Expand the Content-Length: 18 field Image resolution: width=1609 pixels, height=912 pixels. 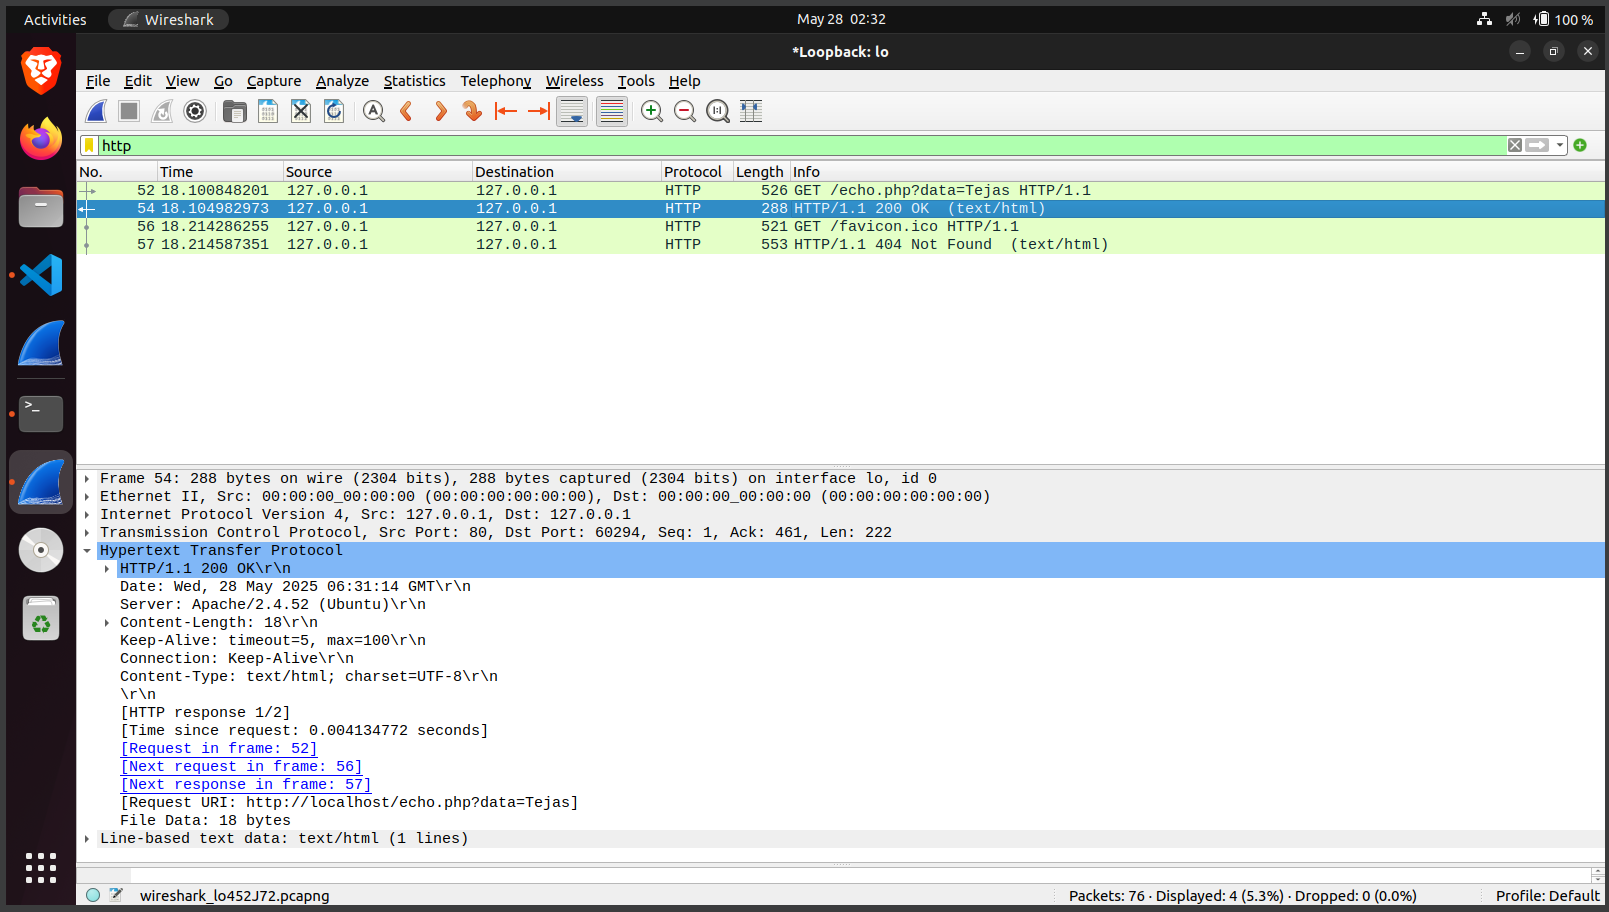point(107,623)
